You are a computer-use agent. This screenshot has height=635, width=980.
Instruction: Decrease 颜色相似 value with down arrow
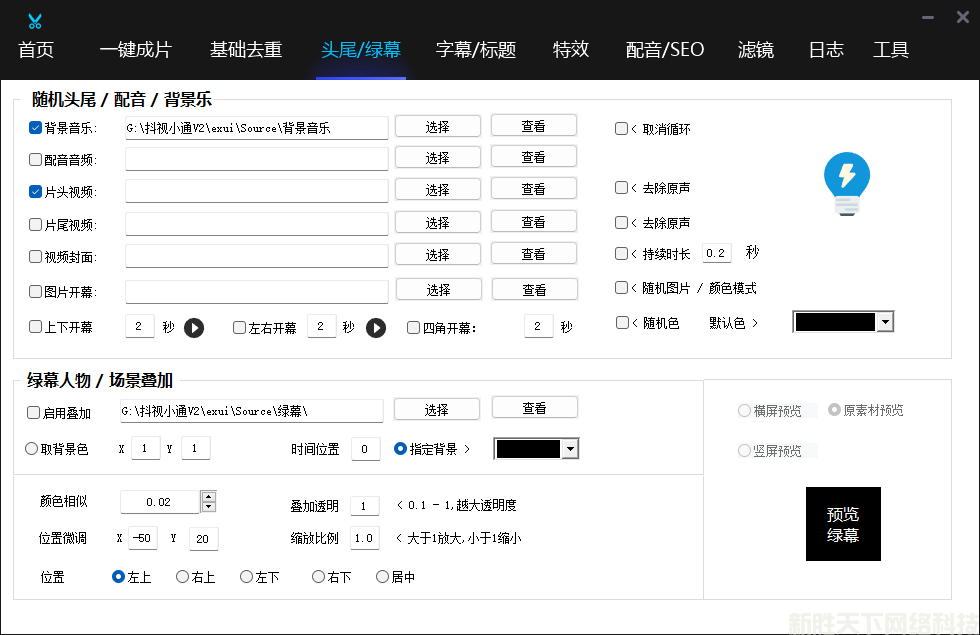(x=208, y=507)
